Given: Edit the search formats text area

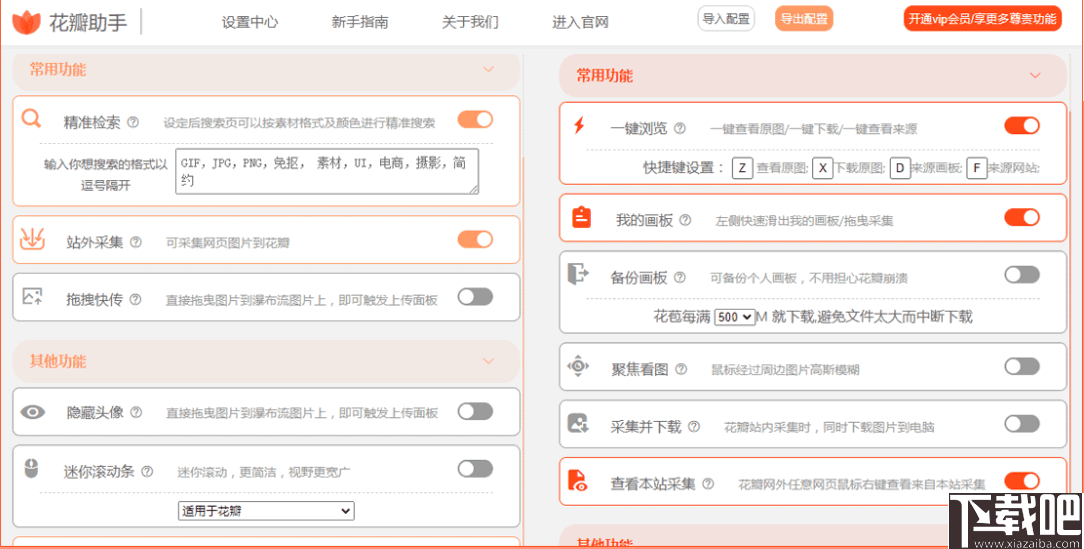Looking at the screenshot, I should 327,171.
